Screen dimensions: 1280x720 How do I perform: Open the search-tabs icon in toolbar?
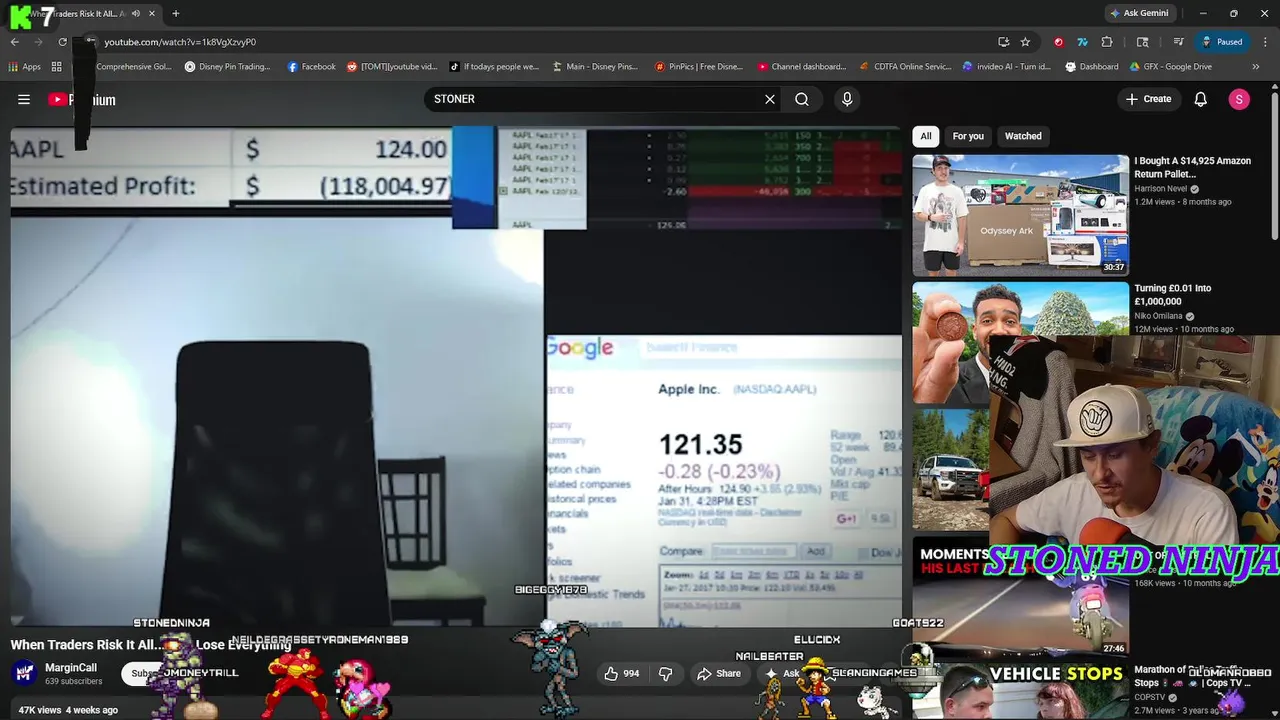[1143, 42]
